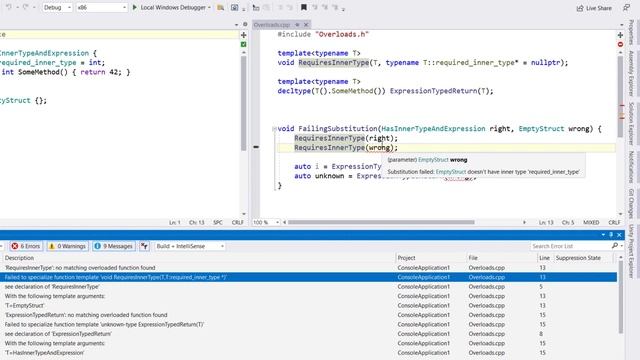Select error "'ExpressionTypedReturn': no matching overloaded function found"
Viewport: 640px width, 360px height.
[x=309, y=315]
